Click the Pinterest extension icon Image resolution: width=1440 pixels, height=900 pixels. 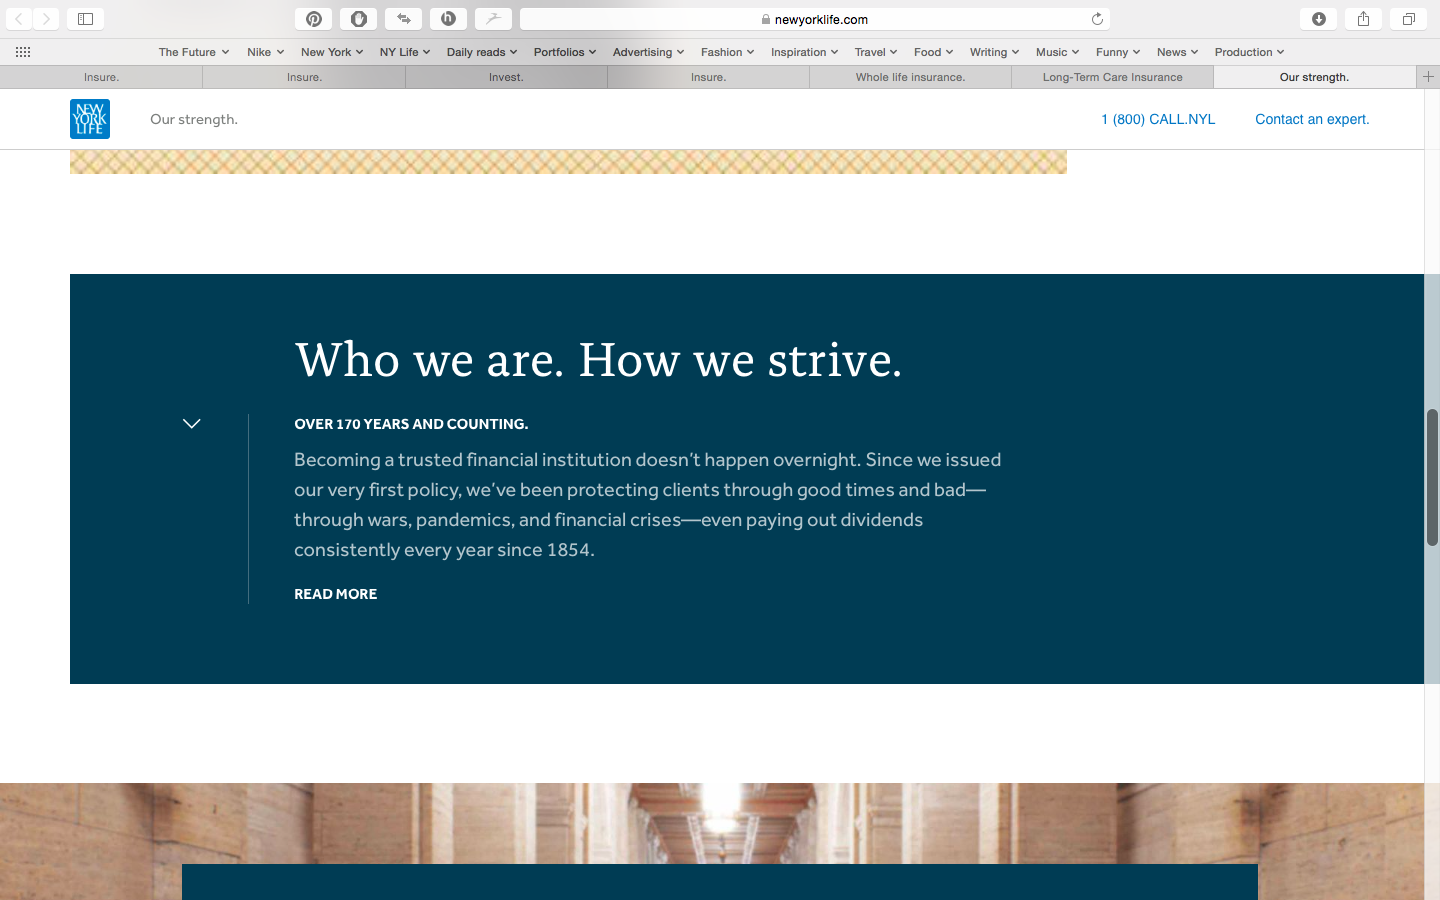pos(313,19)
